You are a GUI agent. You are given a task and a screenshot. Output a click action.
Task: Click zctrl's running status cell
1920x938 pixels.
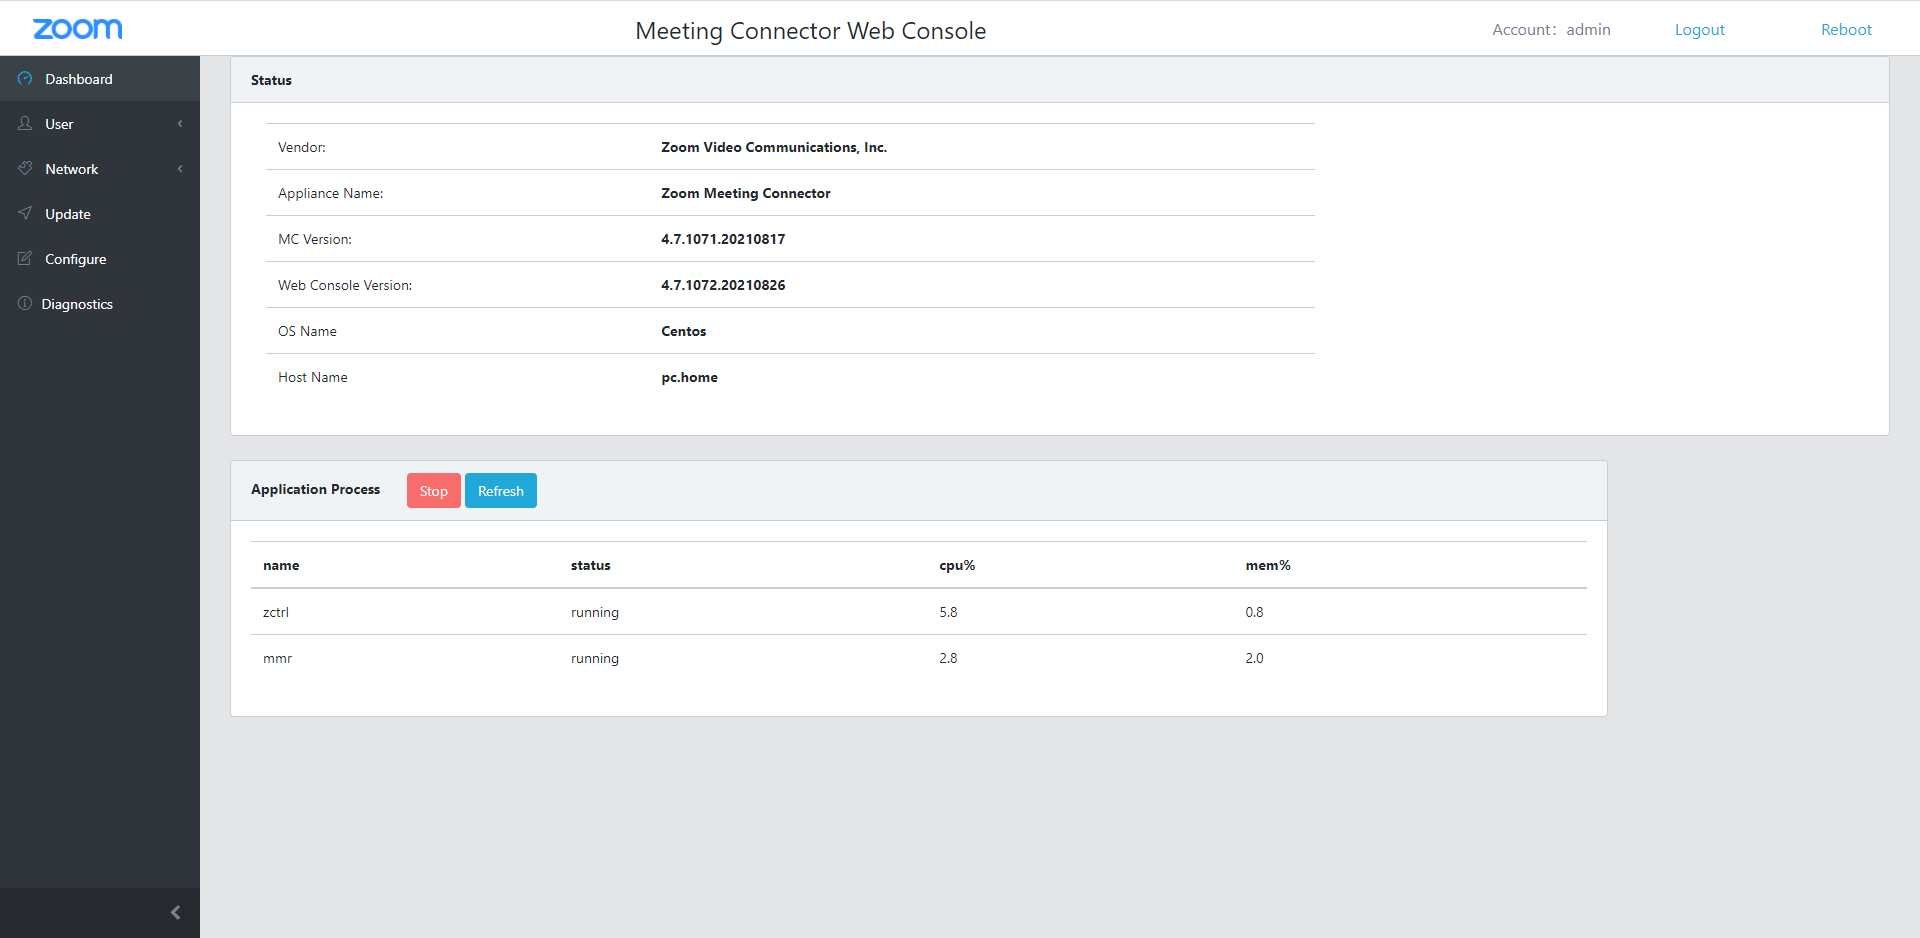pos(595,612)
